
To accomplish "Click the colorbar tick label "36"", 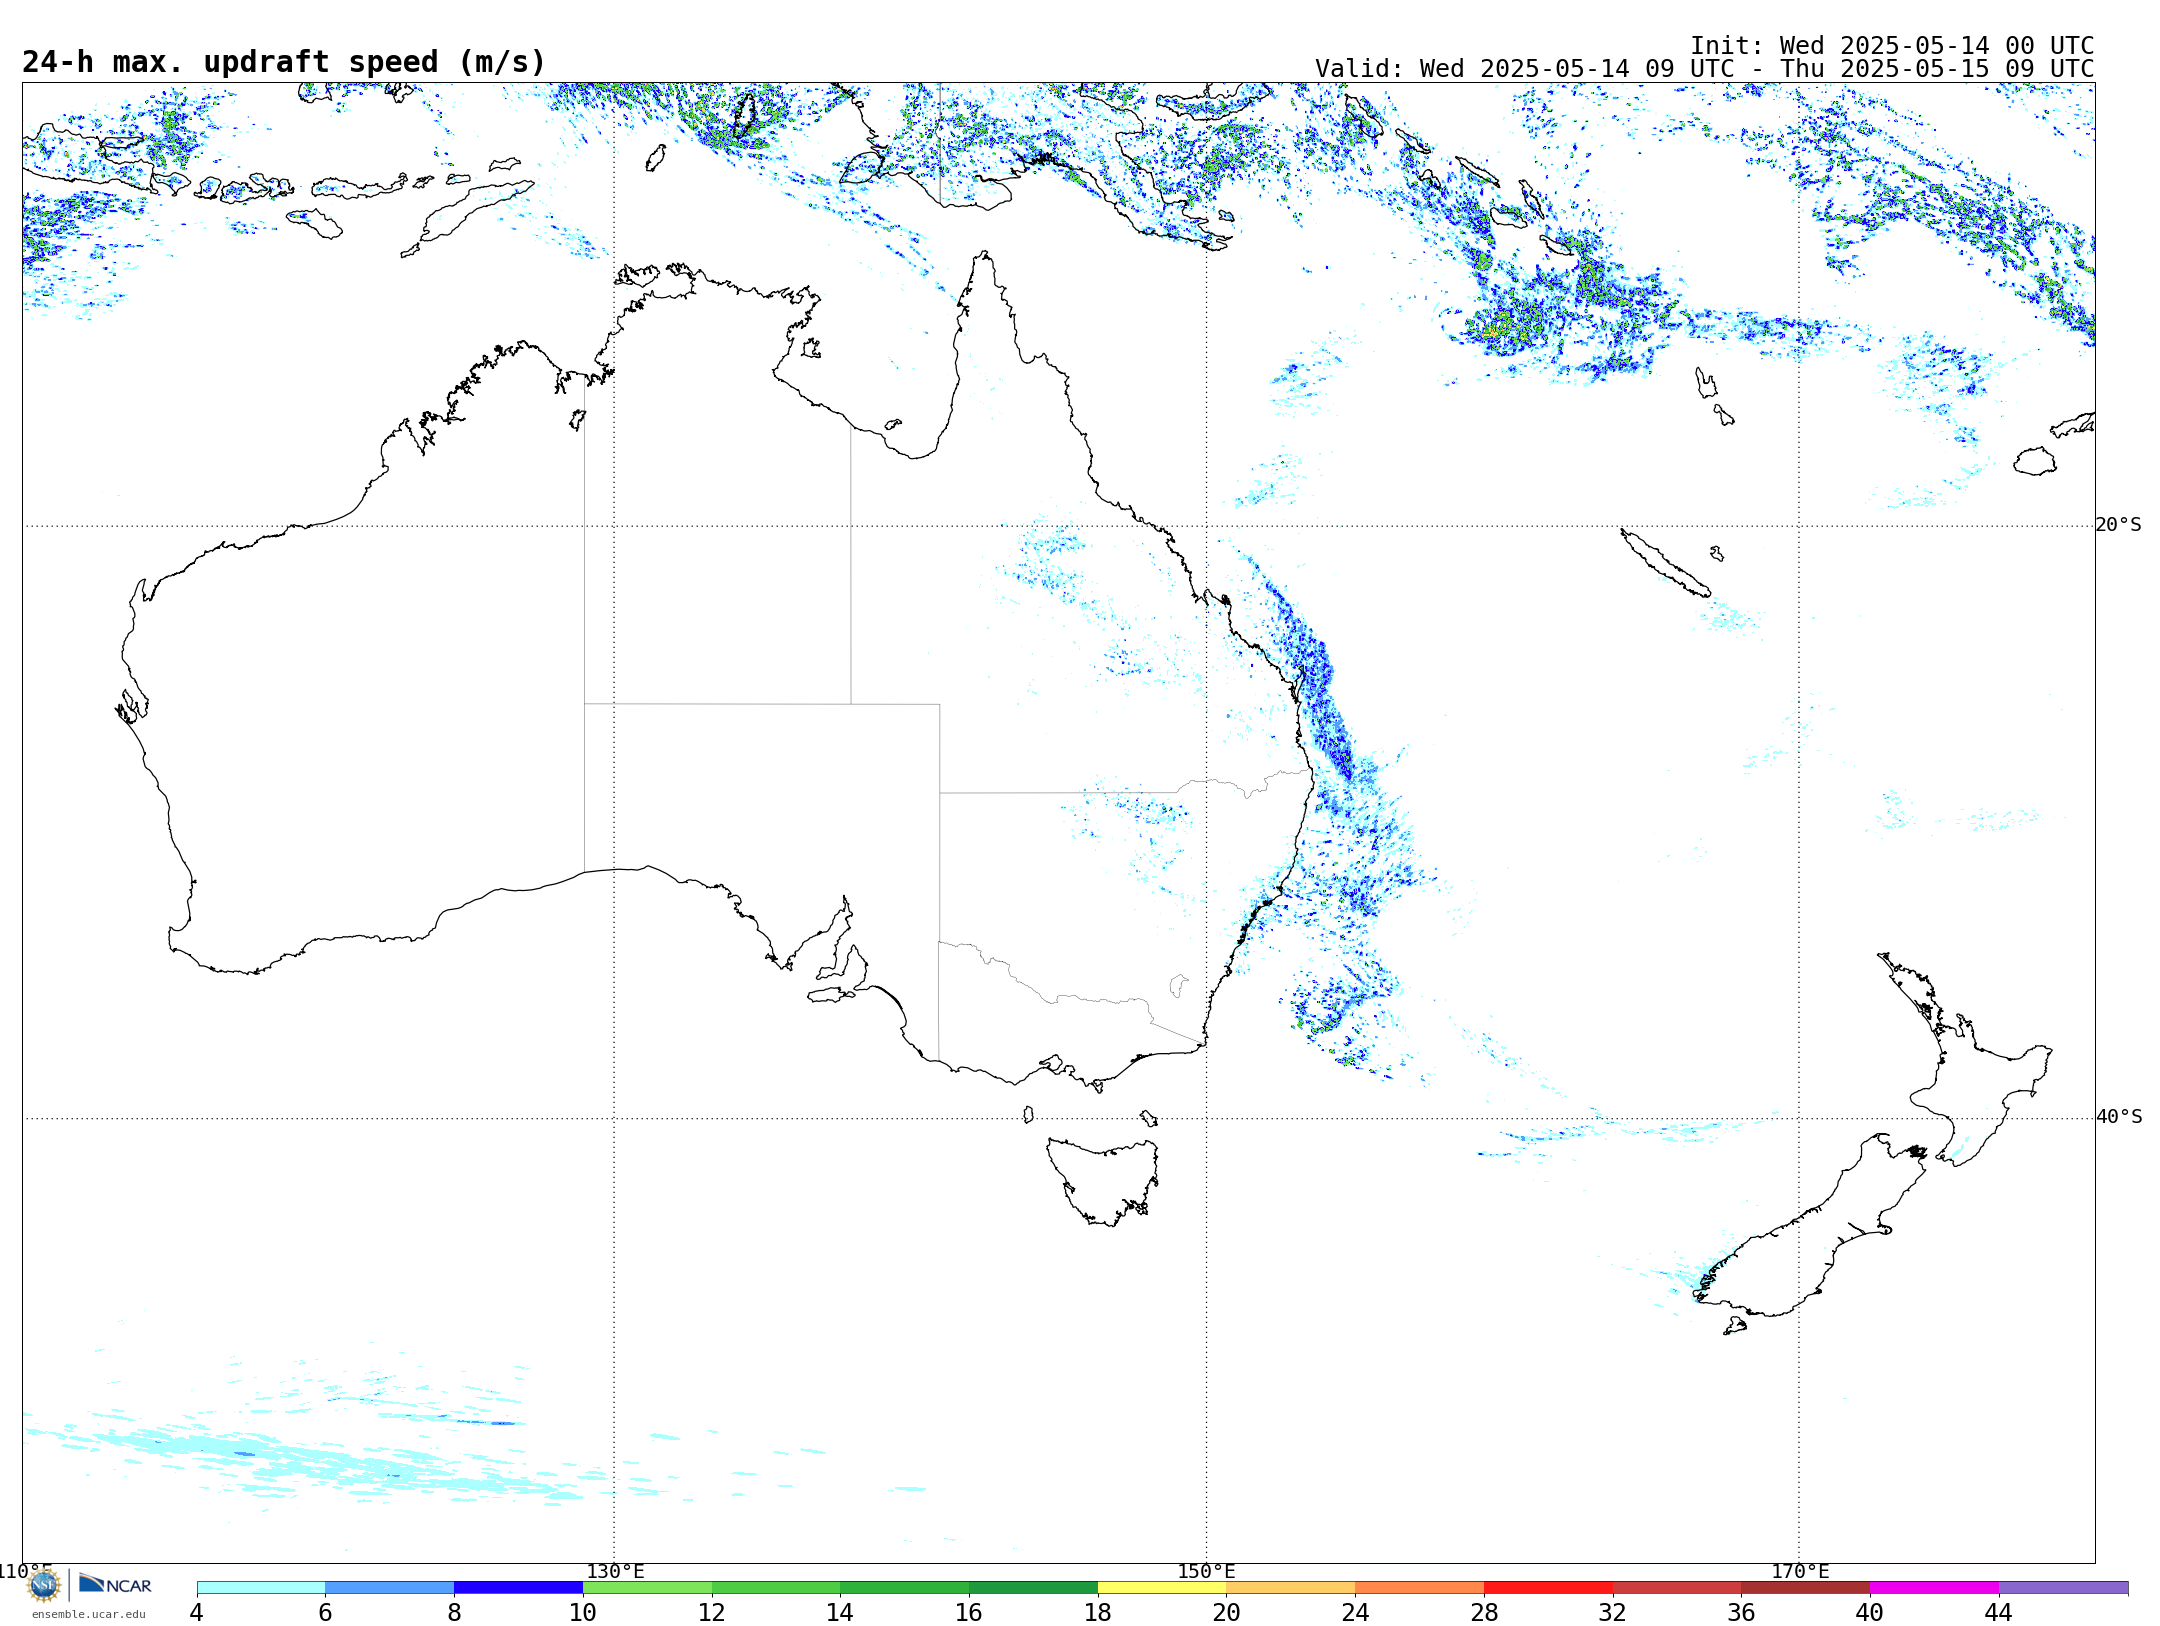I will click(x=1742, y=1613).
